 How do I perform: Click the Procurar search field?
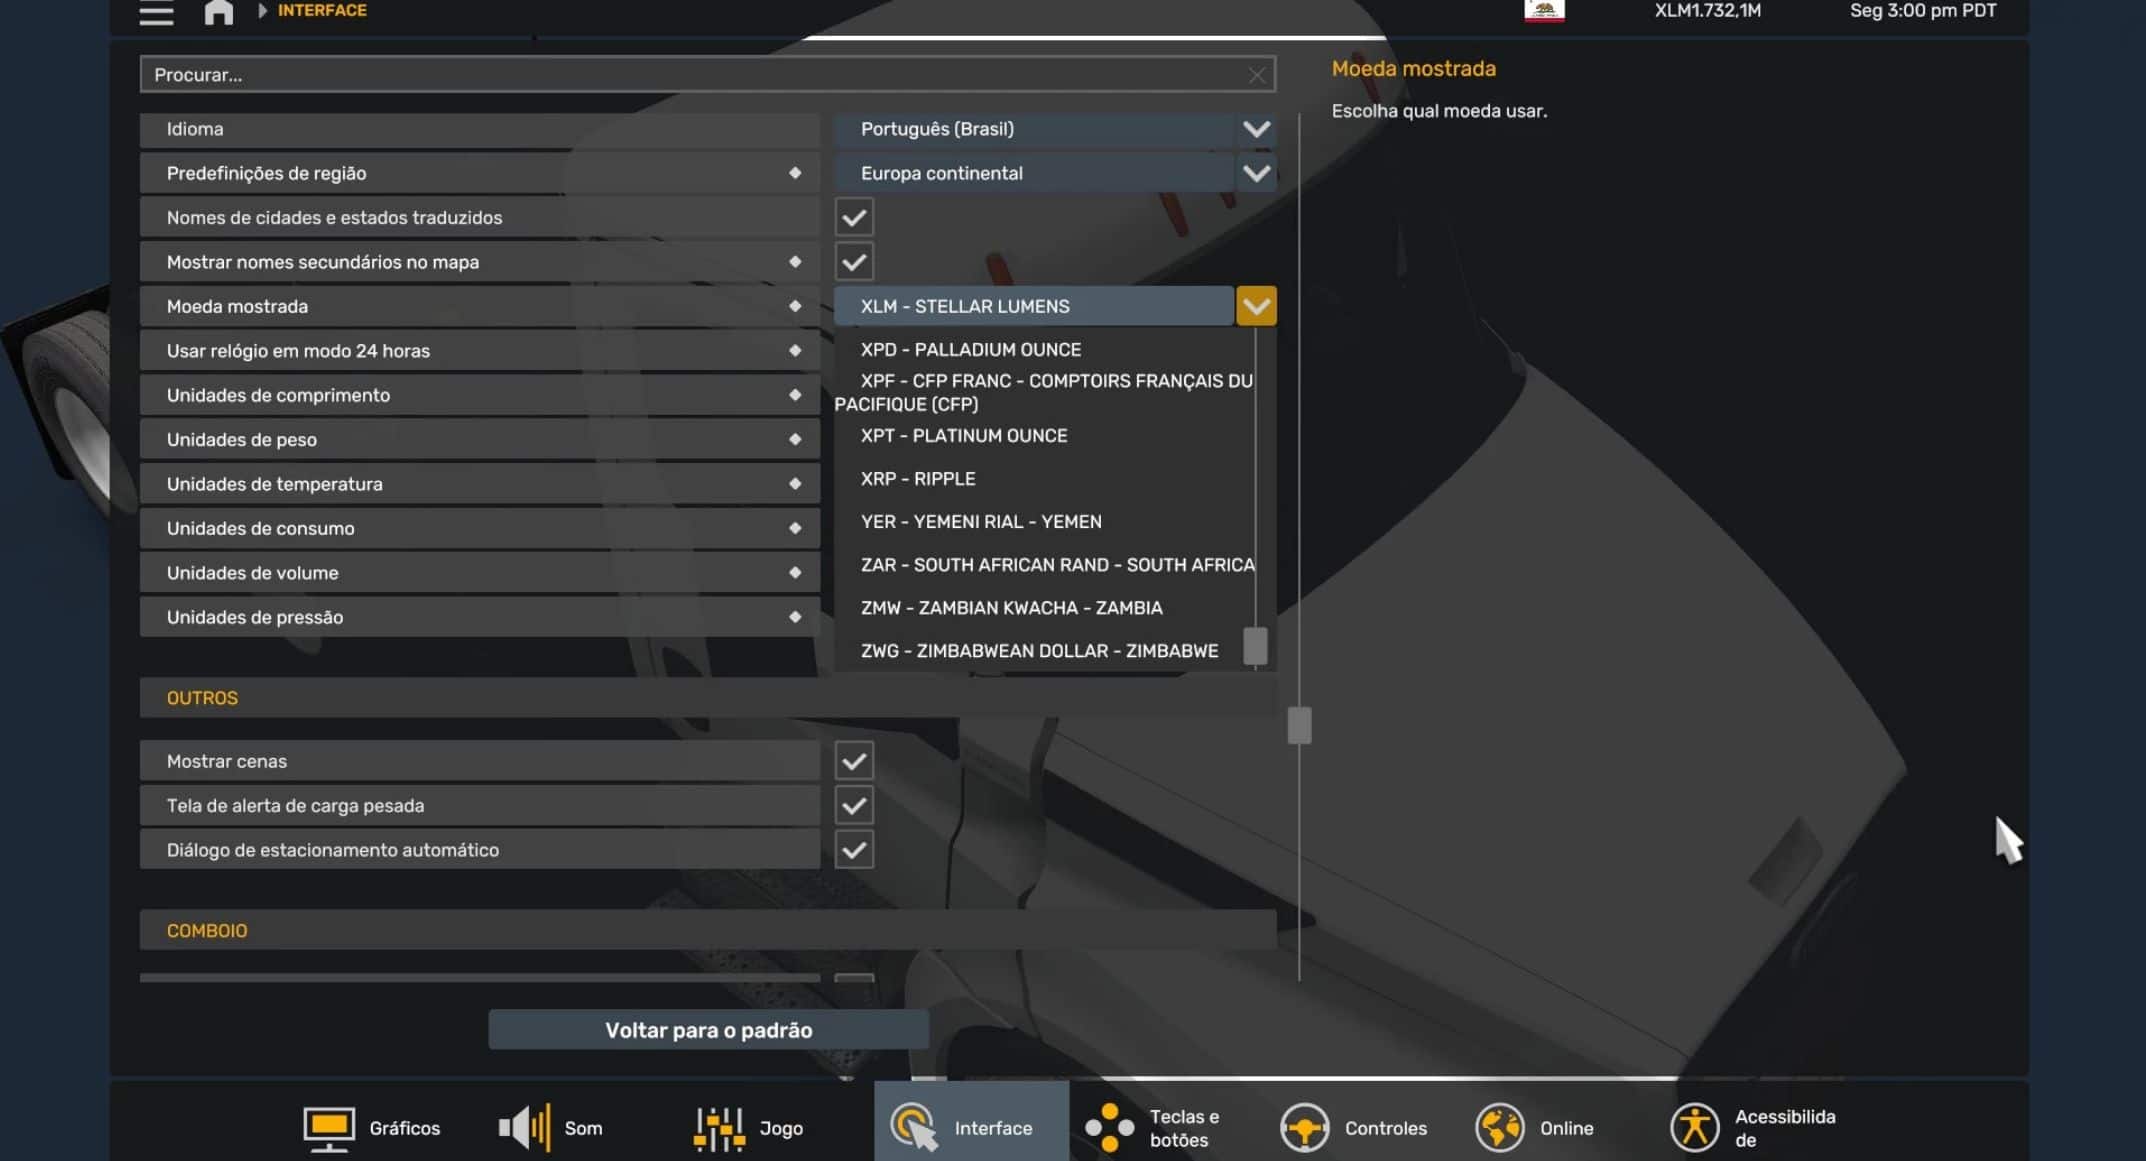point(690,75)
